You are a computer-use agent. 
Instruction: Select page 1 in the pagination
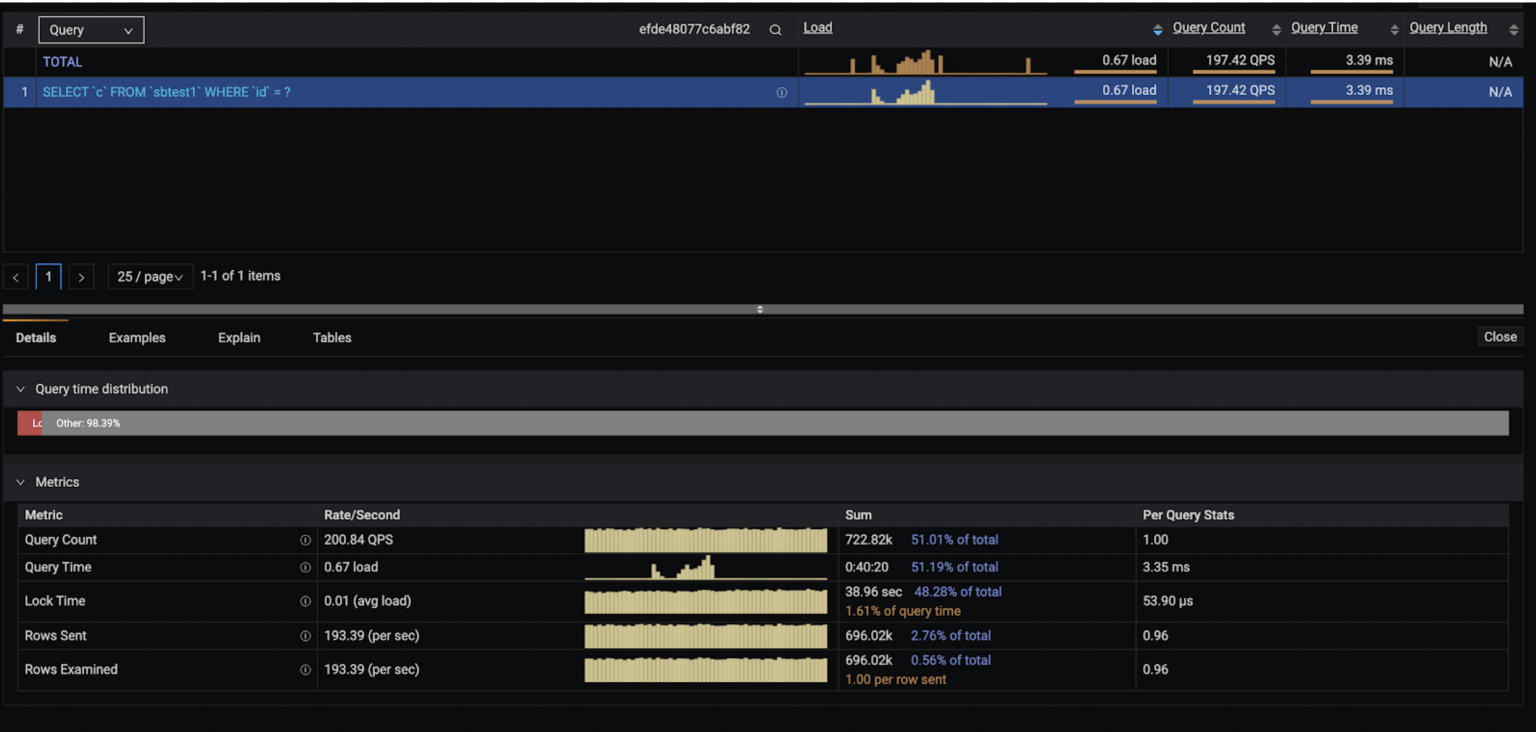click(x=48, y=276)
